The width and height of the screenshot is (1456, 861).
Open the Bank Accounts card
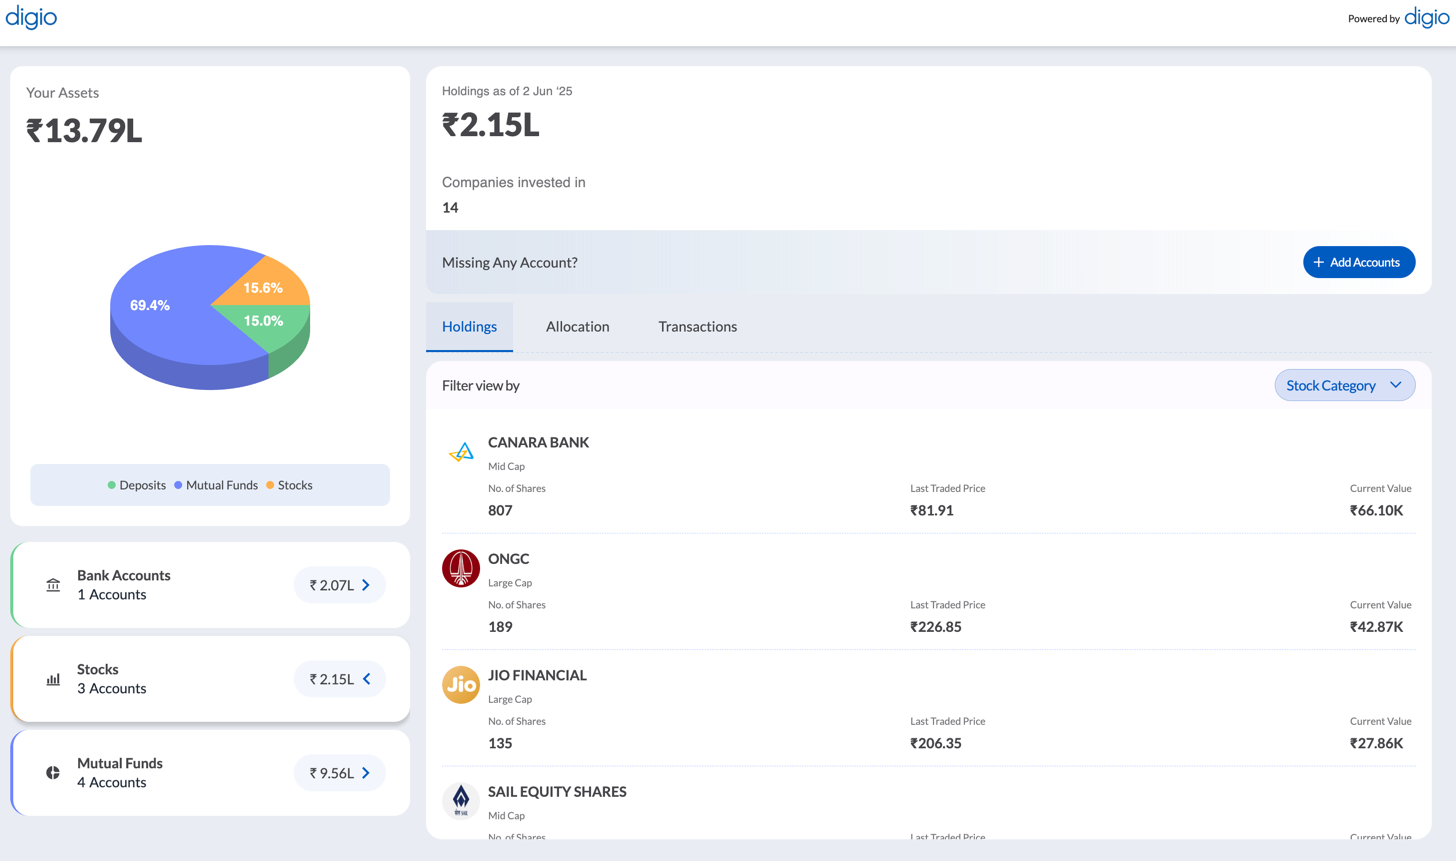click(210, 585)
